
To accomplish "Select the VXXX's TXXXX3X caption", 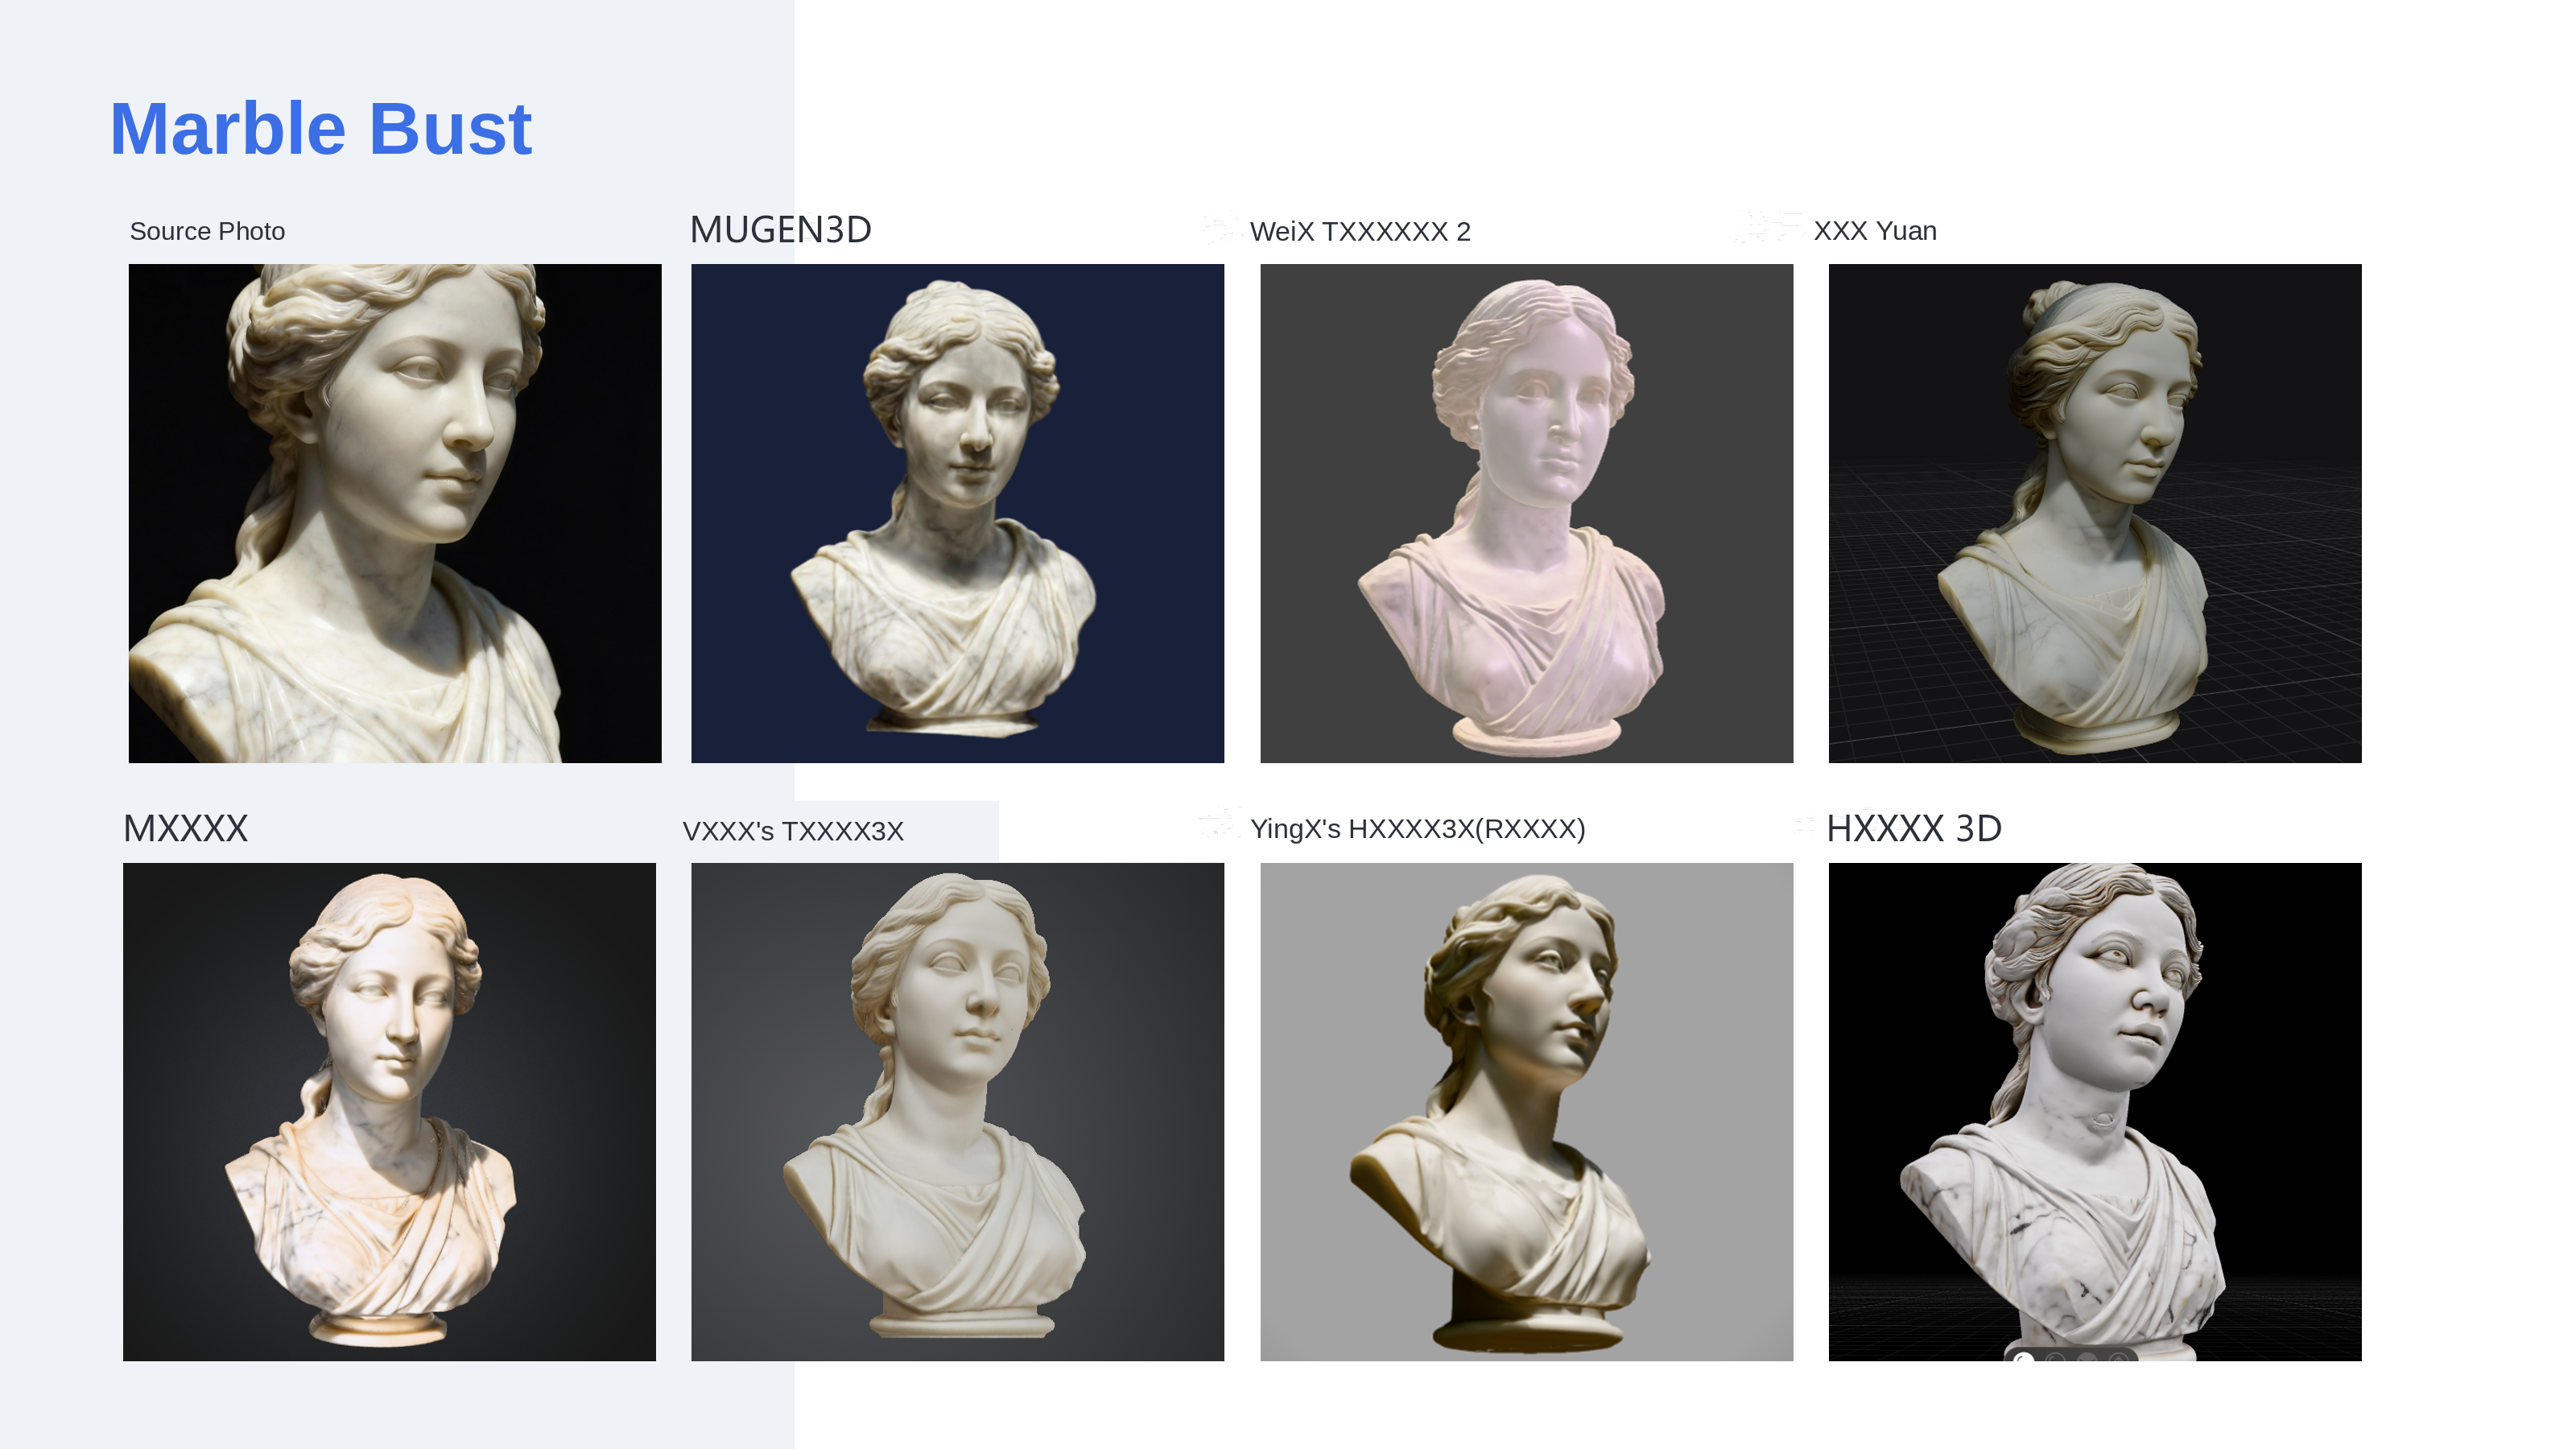I will coord(793,831).
